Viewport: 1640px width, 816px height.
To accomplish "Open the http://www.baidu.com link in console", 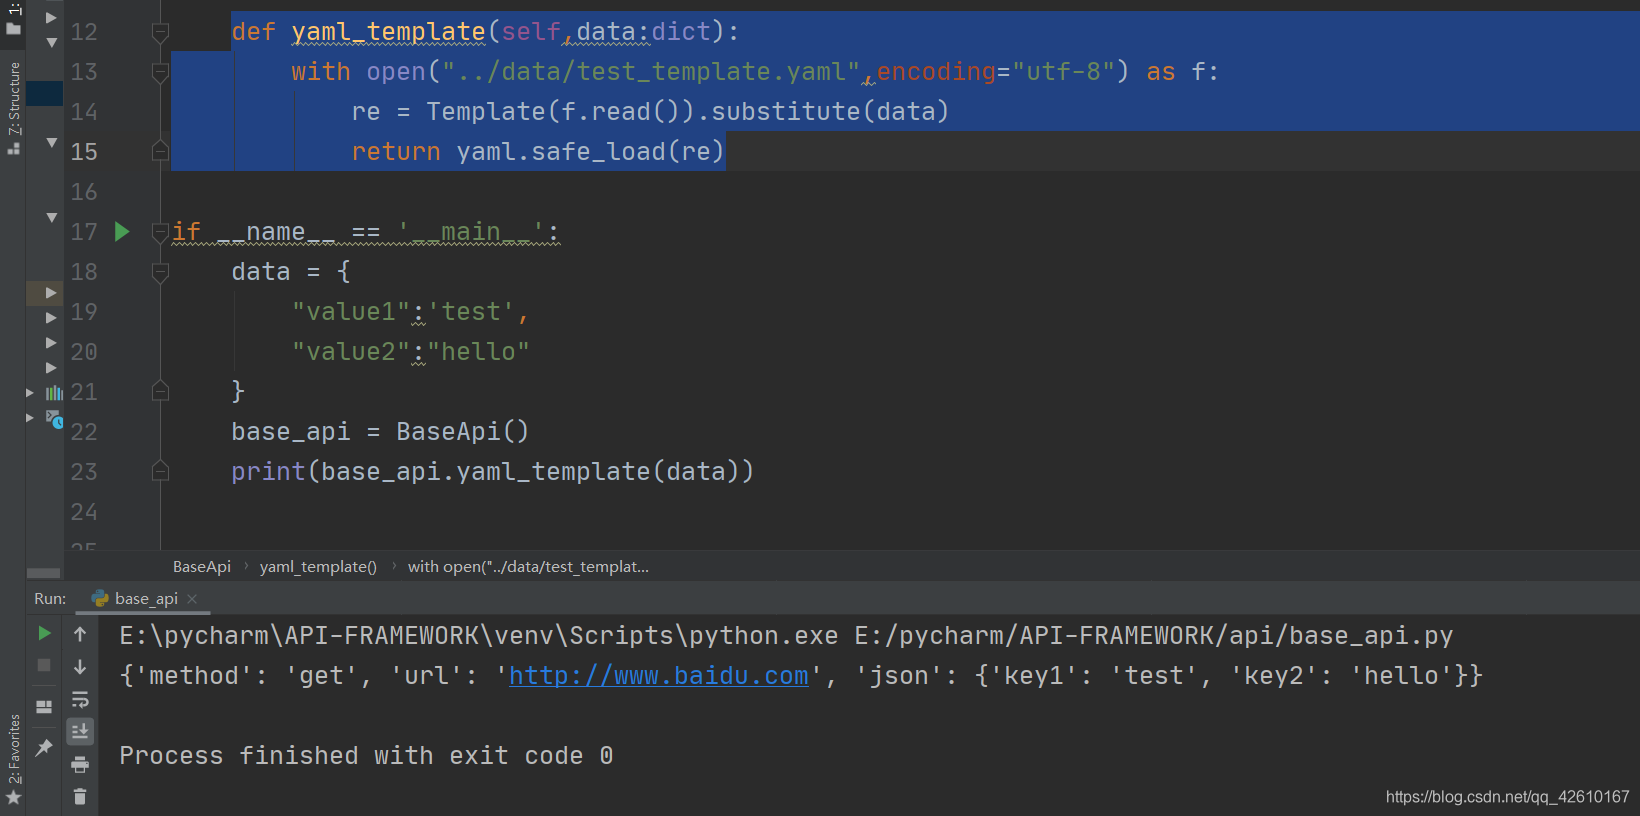I will click(658, 676).
